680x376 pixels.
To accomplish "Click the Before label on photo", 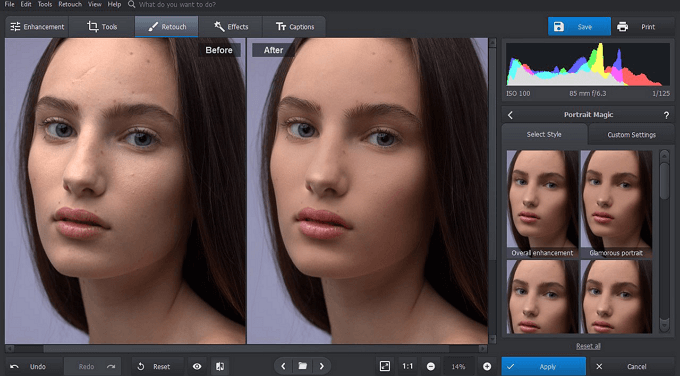I will coord(219,50).
